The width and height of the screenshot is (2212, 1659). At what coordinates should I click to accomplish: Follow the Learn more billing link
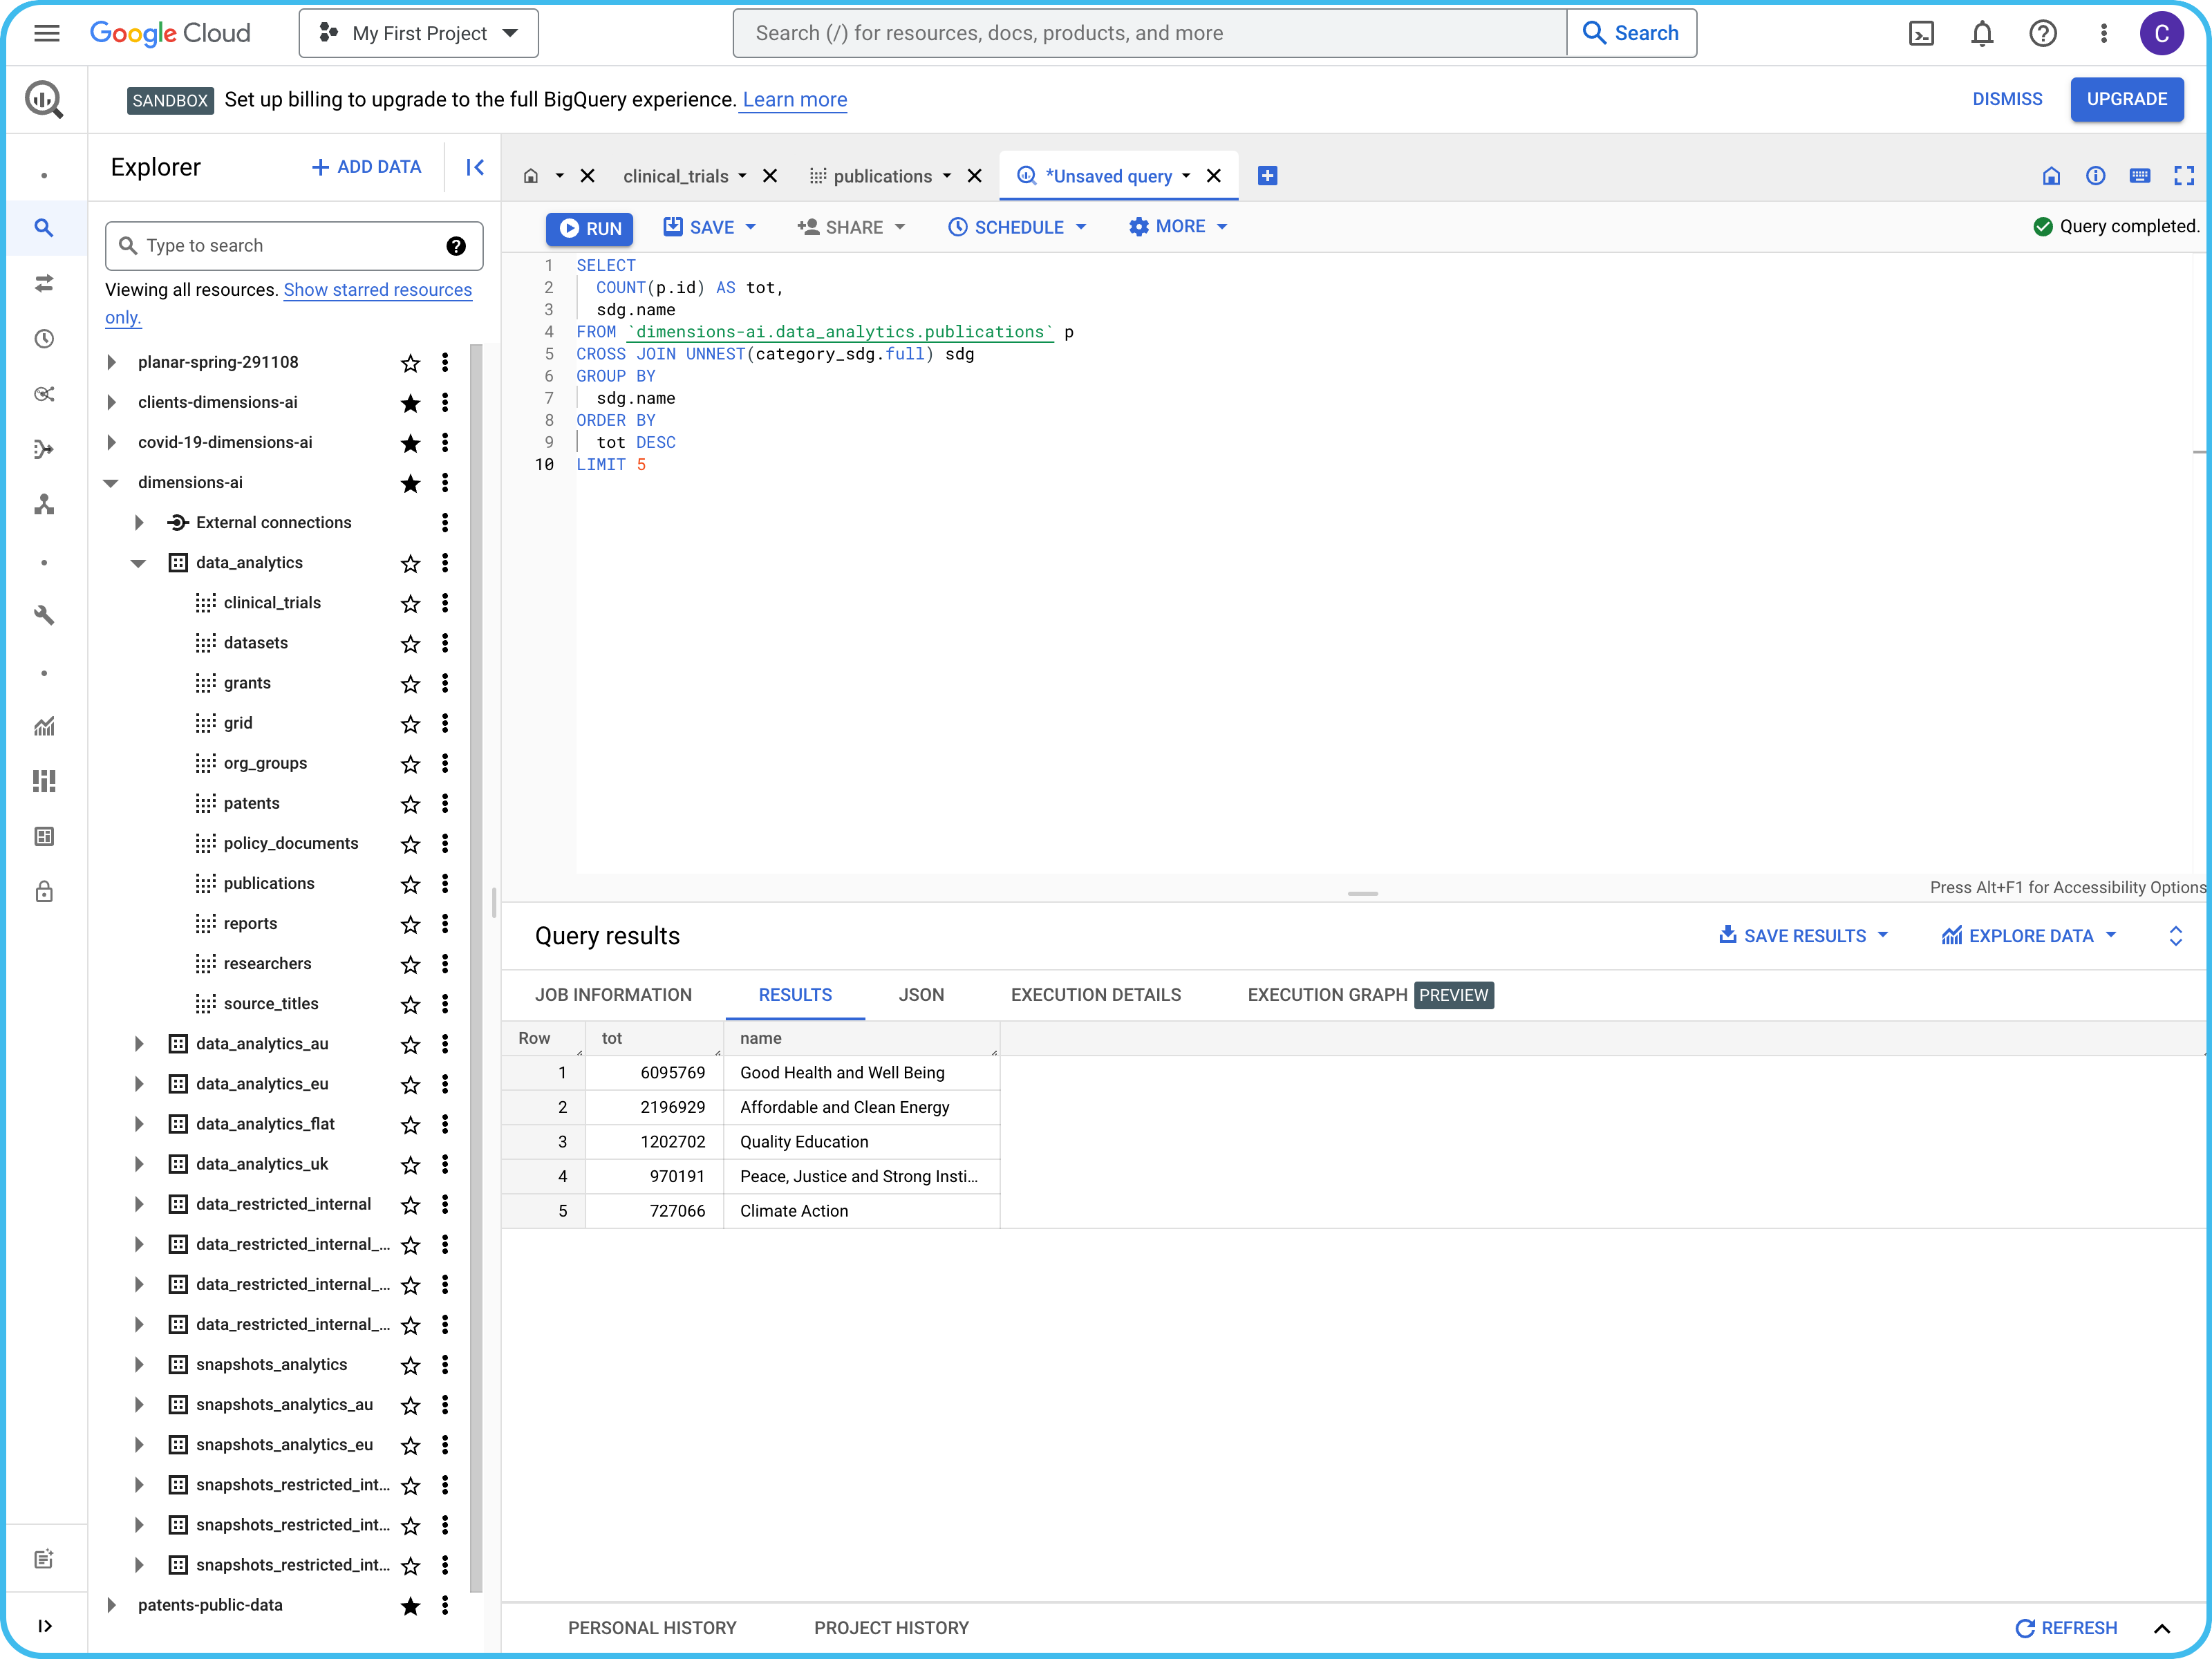794,100
